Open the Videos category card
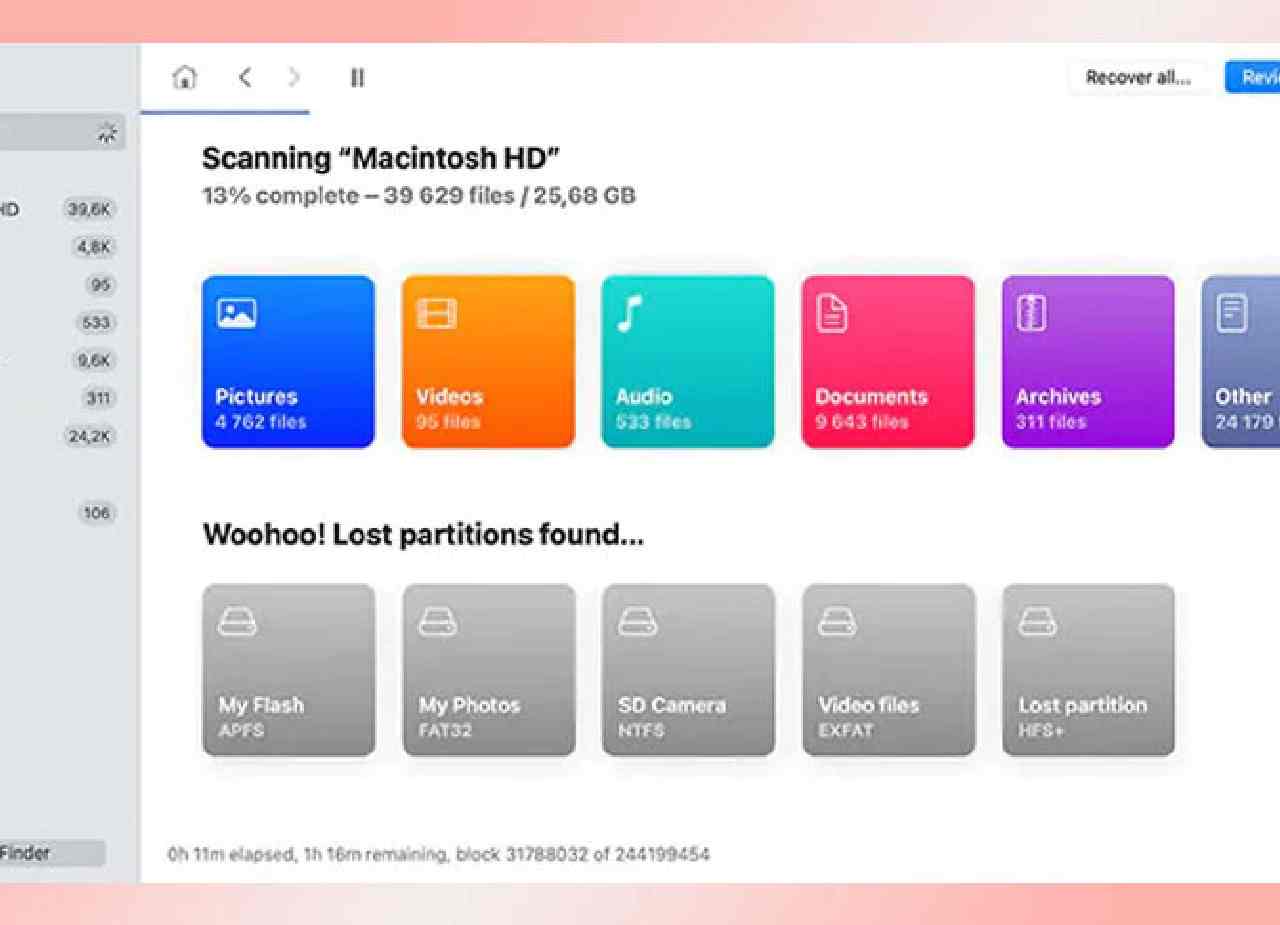The width and height of the screenshot is (1280, 925). click(488, 361)
